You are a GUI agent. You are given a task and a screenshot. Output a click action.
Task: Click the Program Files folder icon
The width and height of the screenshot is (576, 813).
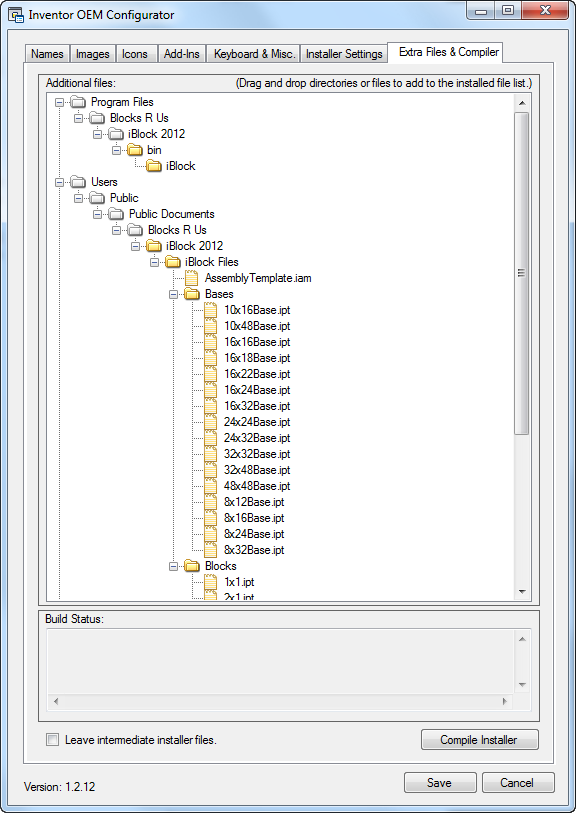[x=78, y=102]
